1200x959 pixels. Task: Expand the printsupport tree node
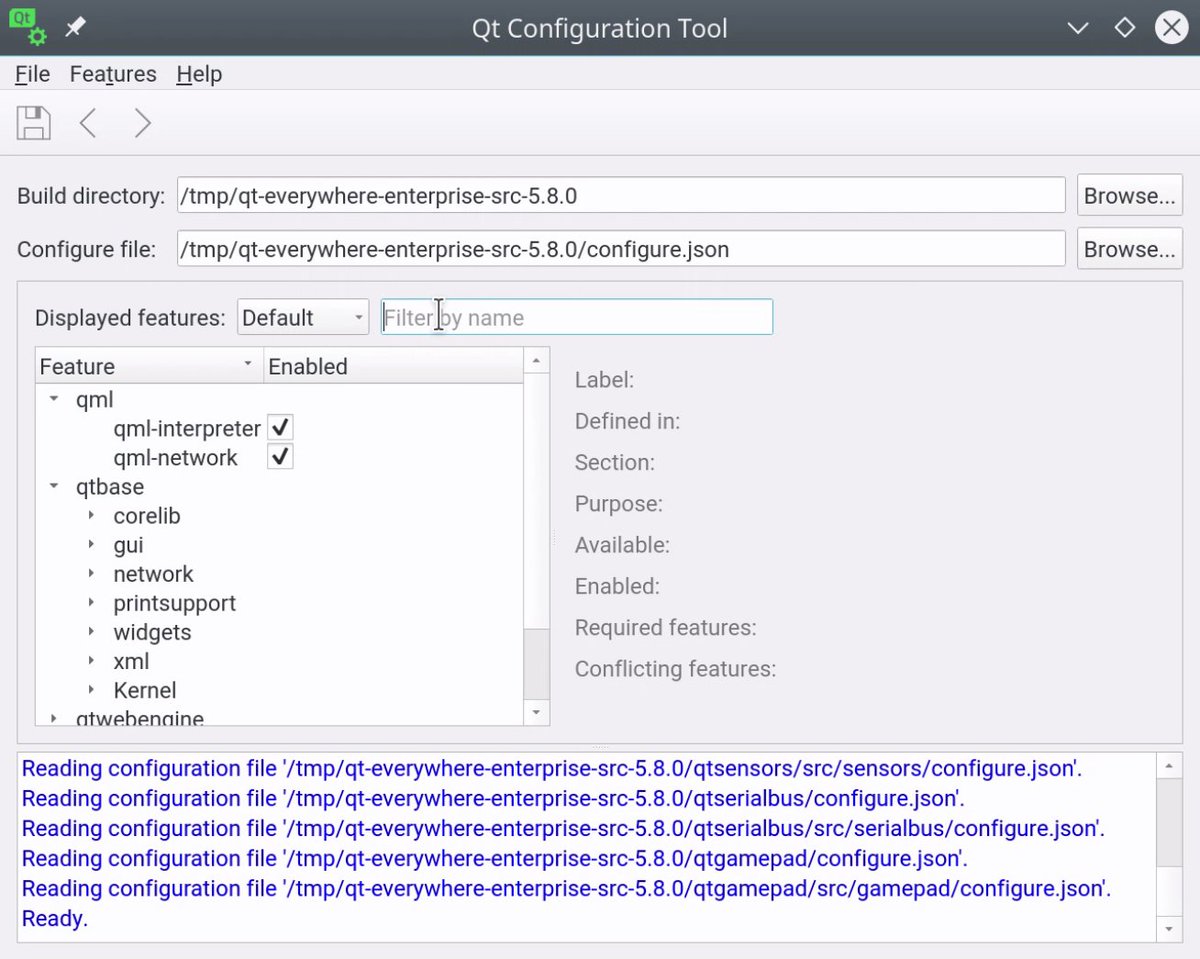[x=91, y=603]
